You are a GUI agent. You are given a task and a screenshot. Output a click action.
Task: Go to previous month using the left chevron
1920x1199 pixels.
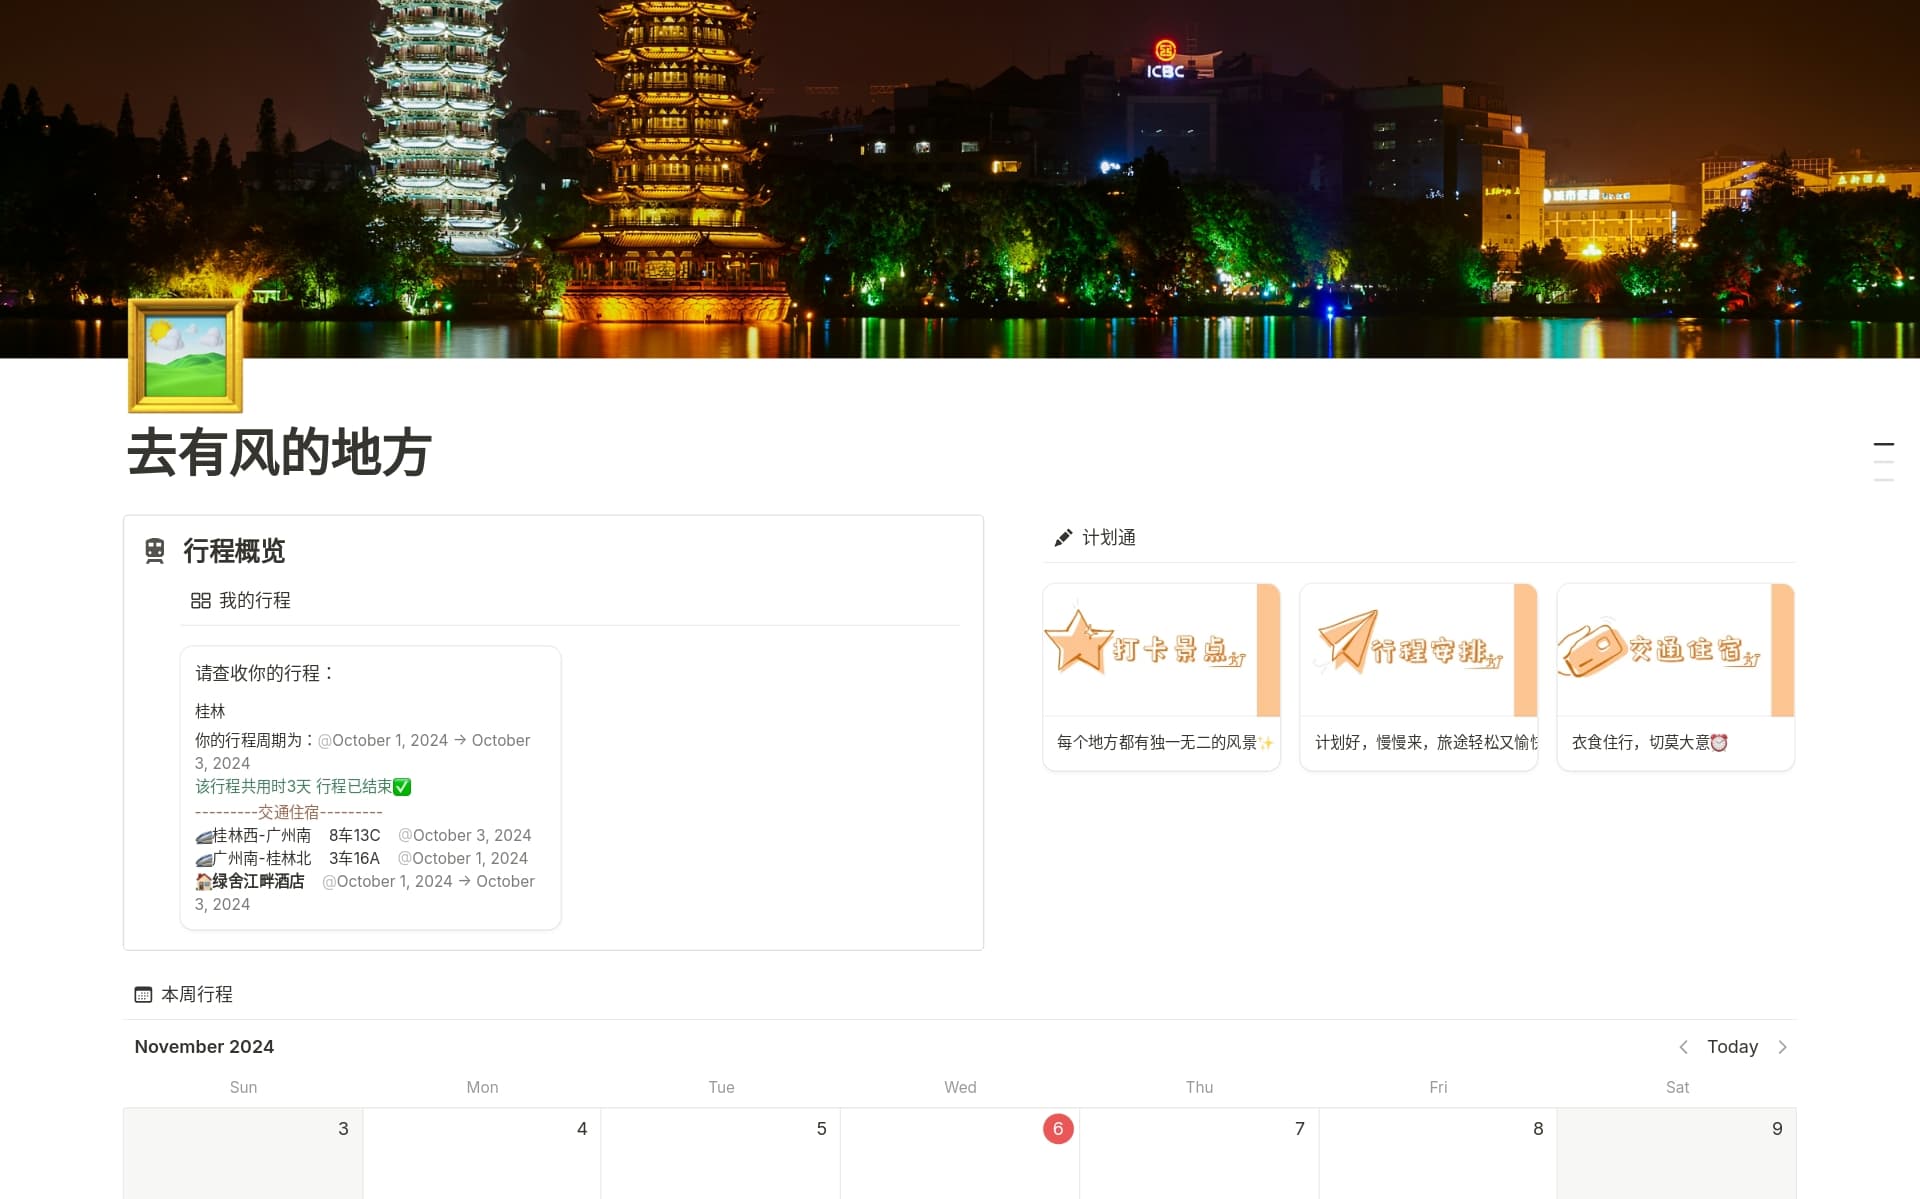pos(1685,1047)
